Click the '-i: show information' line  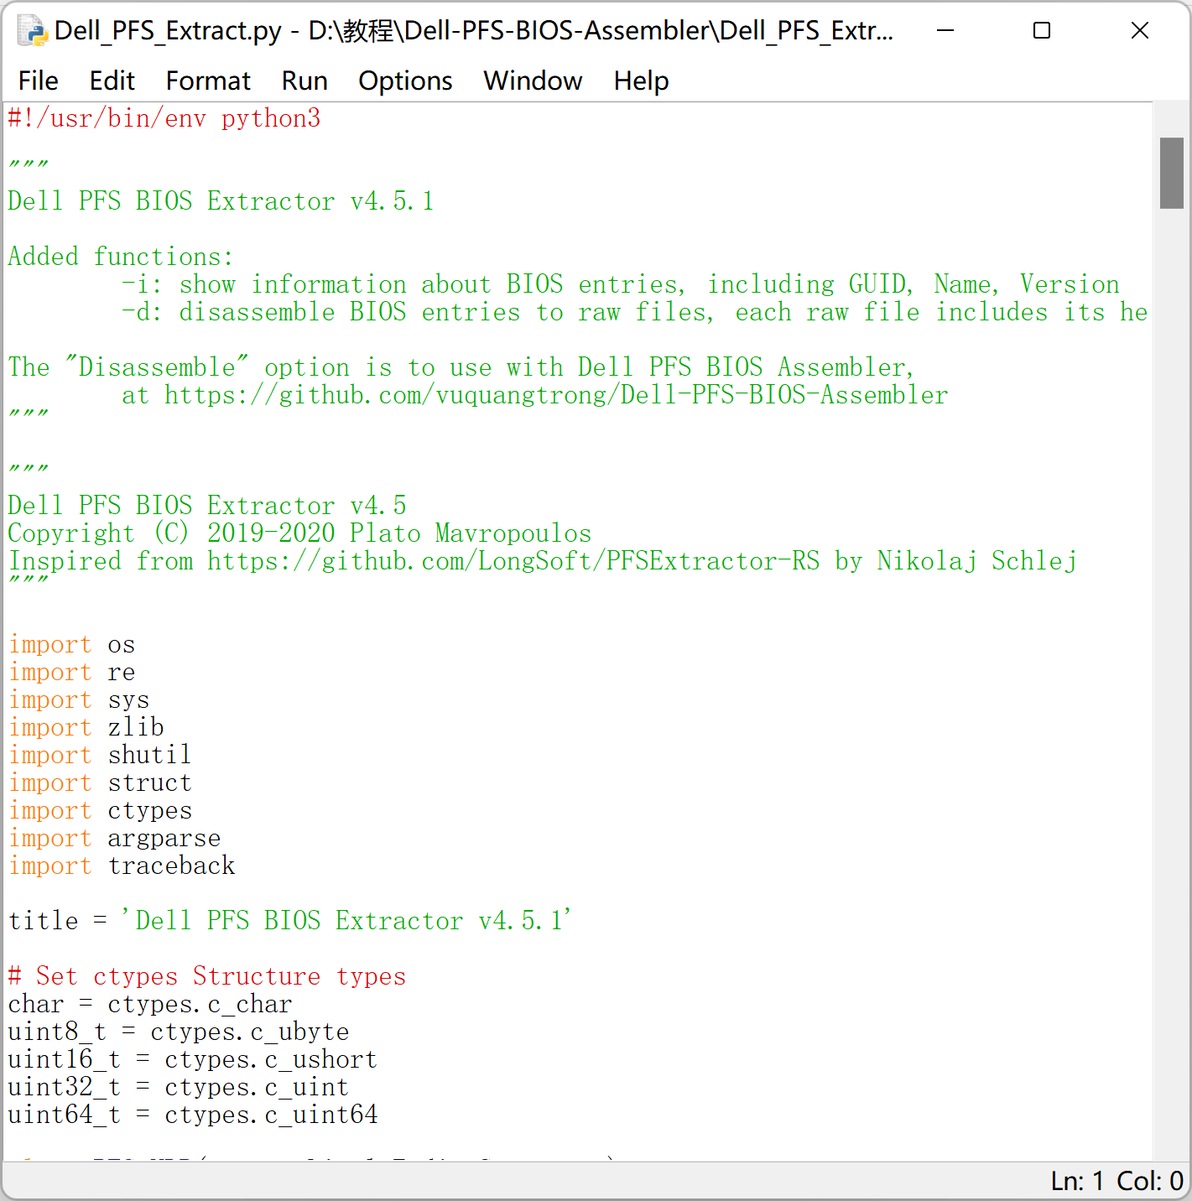(620, 285)
